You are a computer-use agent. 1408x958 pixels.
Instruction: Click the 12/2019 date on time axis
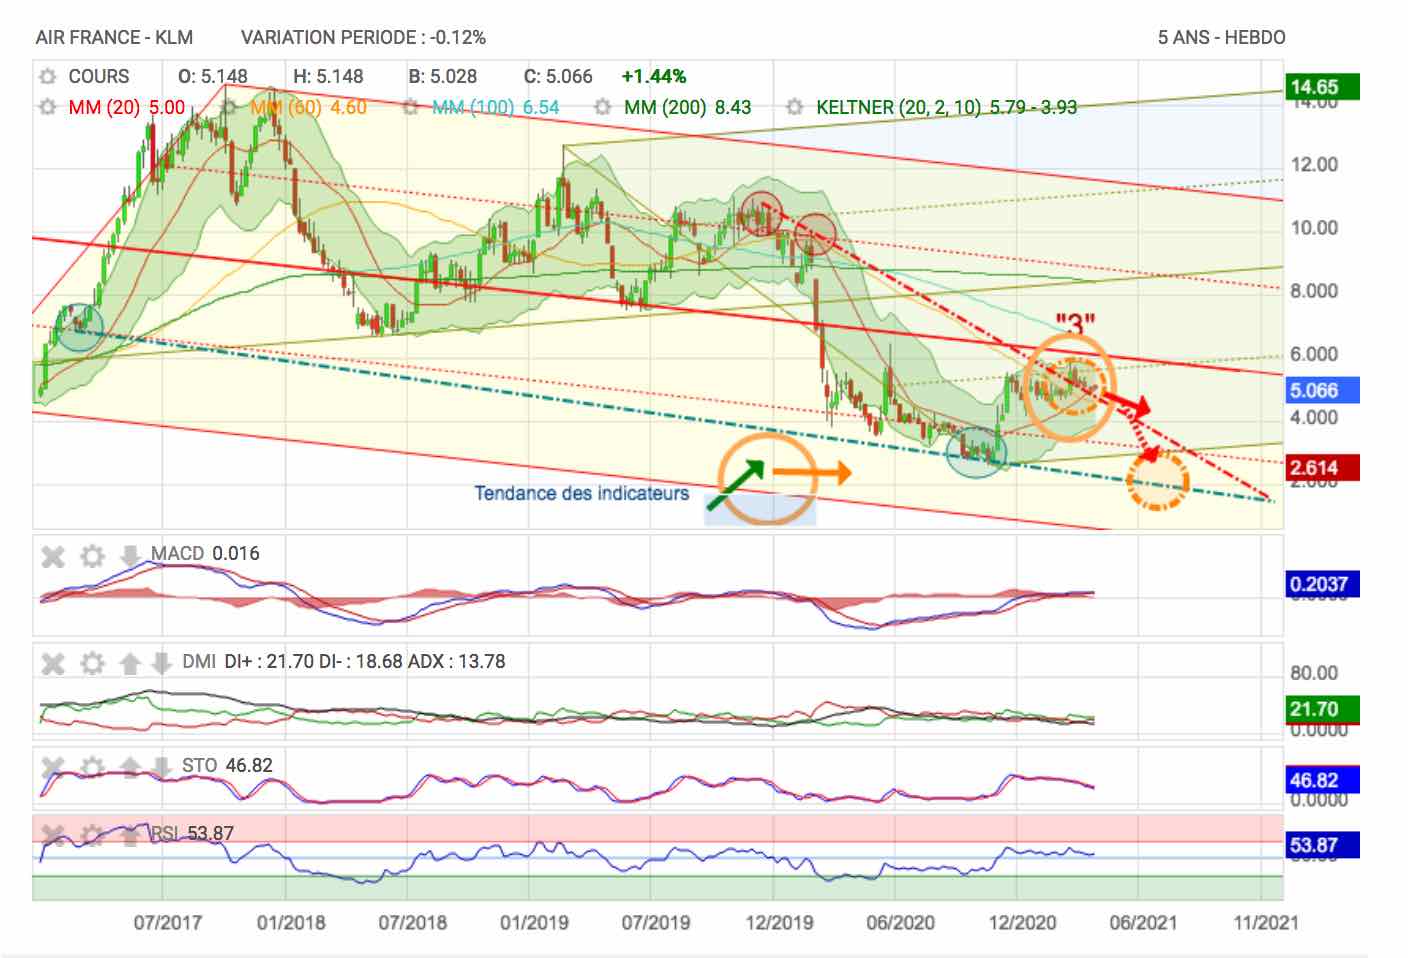pos(779,922)
